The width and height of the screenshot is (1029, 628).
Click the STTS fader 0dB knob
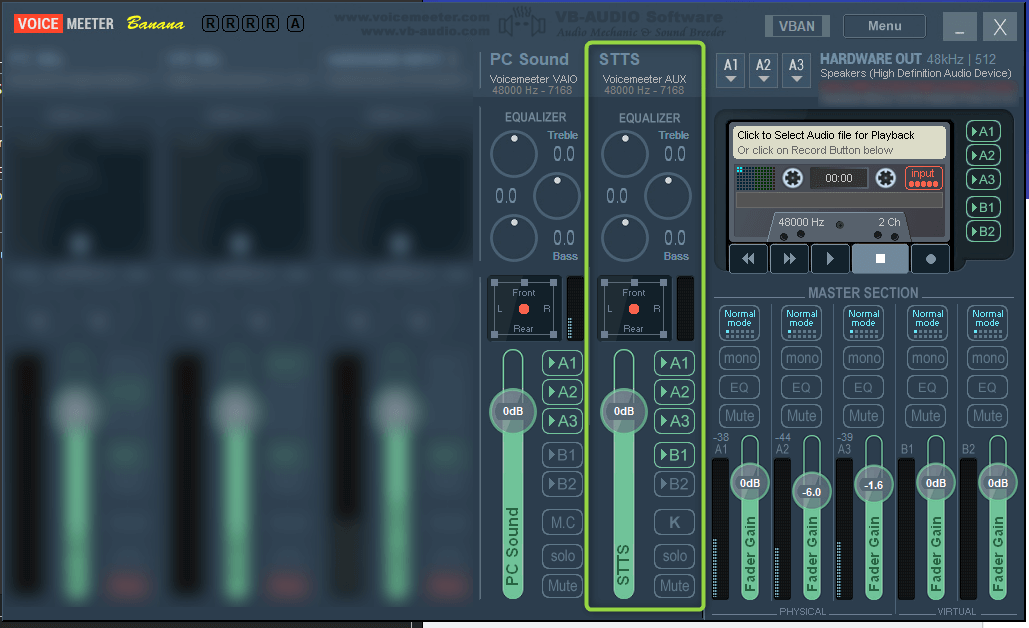(623, 411)
